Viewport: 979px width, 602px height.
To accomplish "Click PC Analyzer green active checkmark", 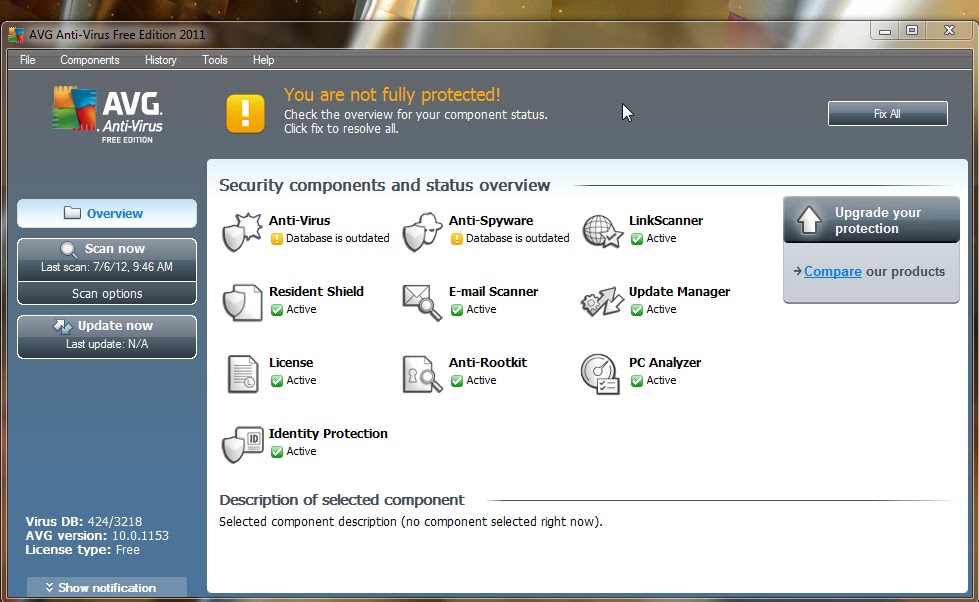I will pos(637,381).
